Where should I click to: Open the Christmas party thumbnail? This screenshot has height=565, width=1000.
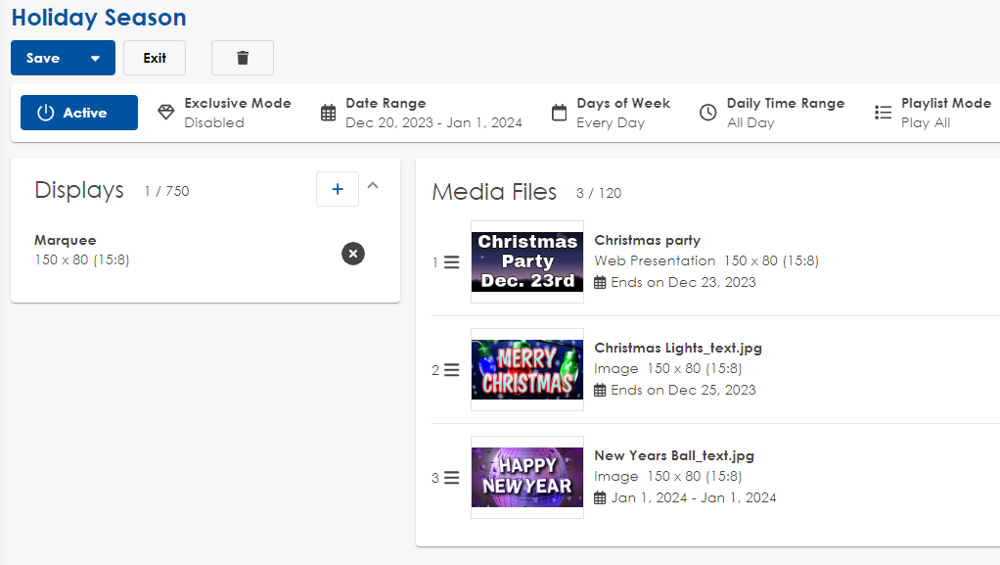point(527,262)
